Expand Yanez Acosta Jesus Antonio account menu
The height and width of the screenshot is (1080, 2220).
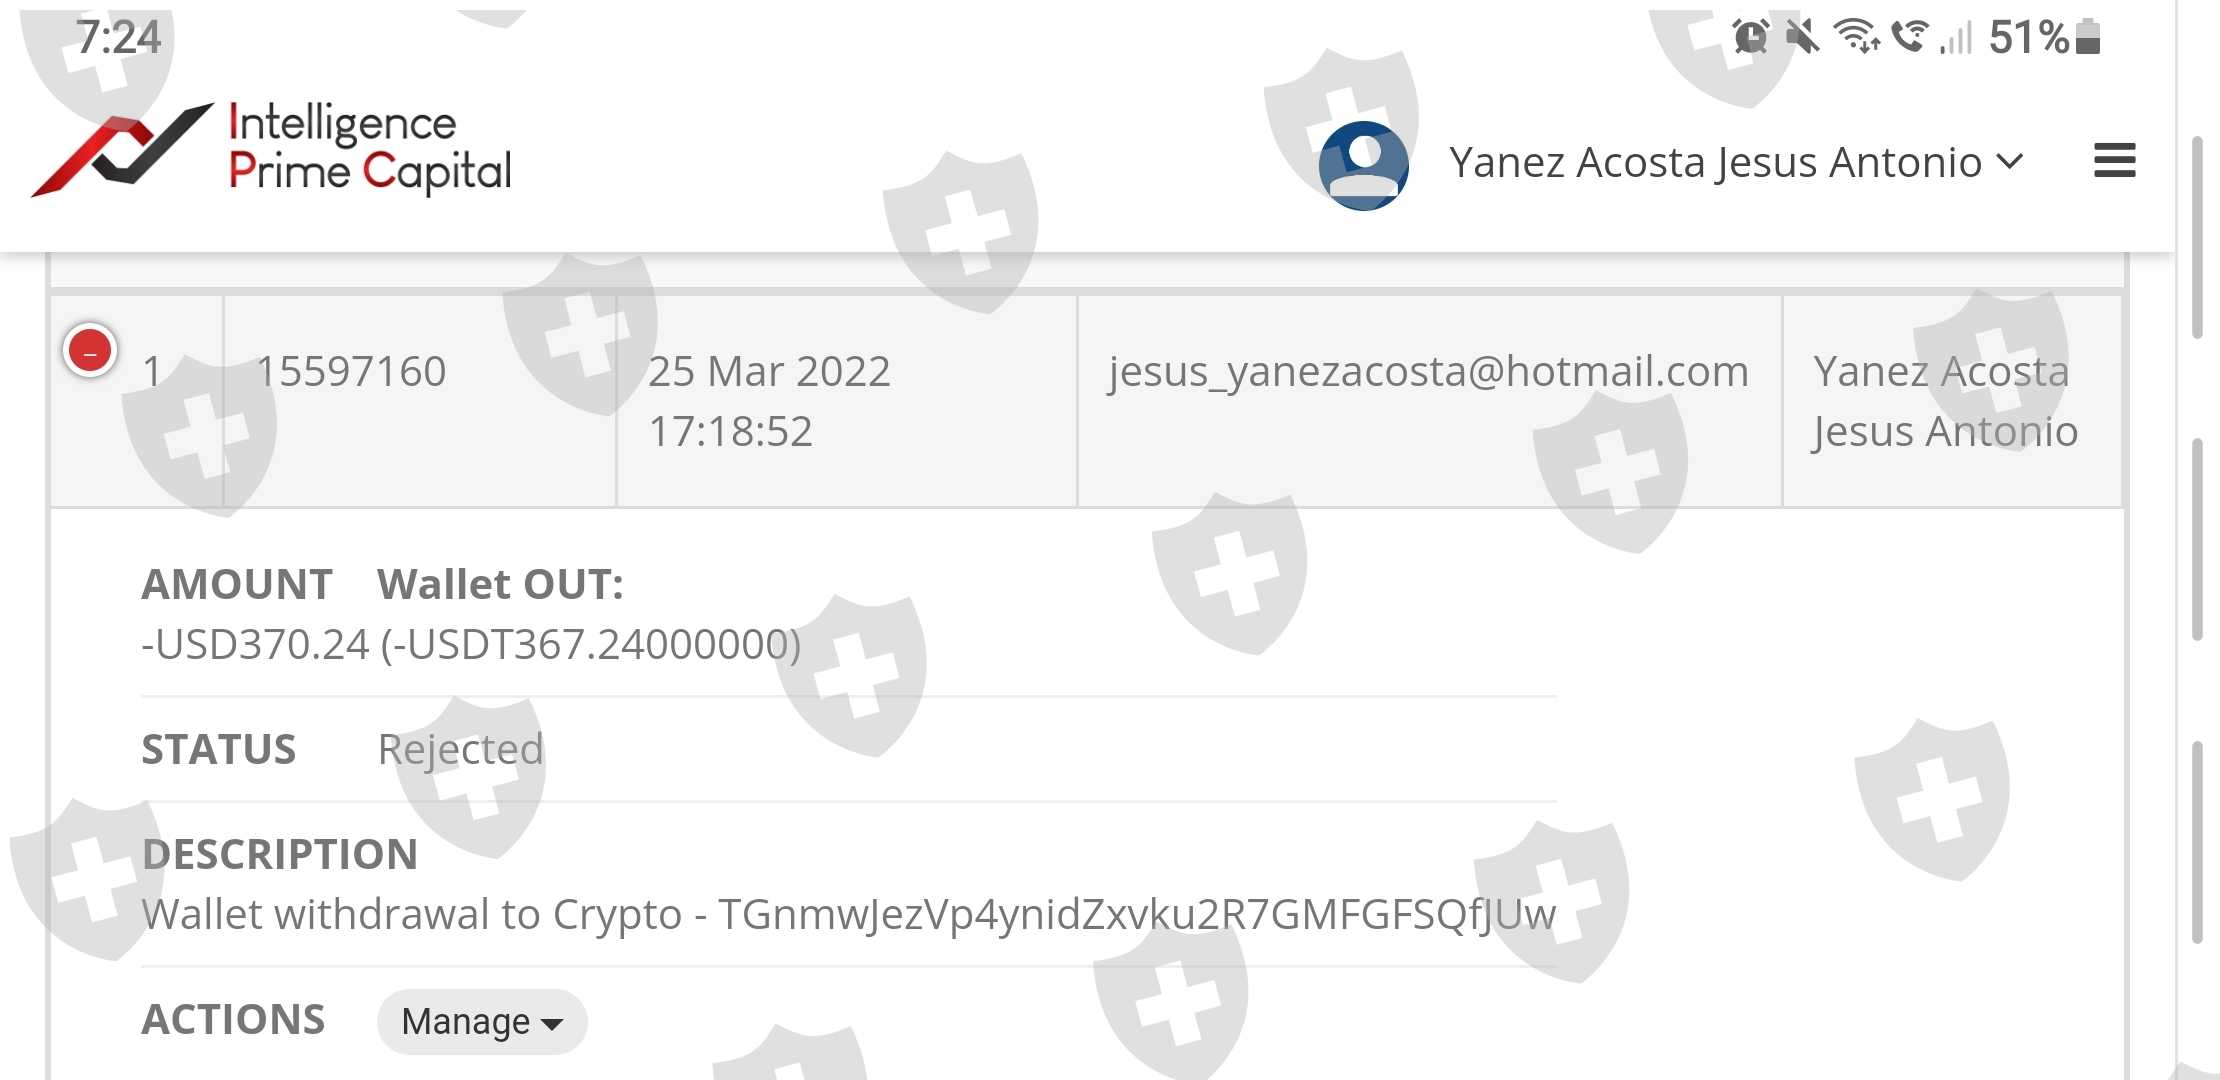pyautogui.click(x=1736, y=162)
